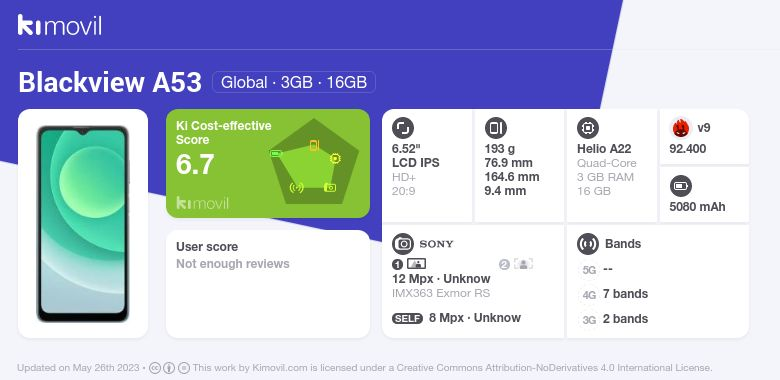The height and width of the screenshot is (380, 780).
Task: Click the Kimovil logo at top
Action: click(60, 25)
